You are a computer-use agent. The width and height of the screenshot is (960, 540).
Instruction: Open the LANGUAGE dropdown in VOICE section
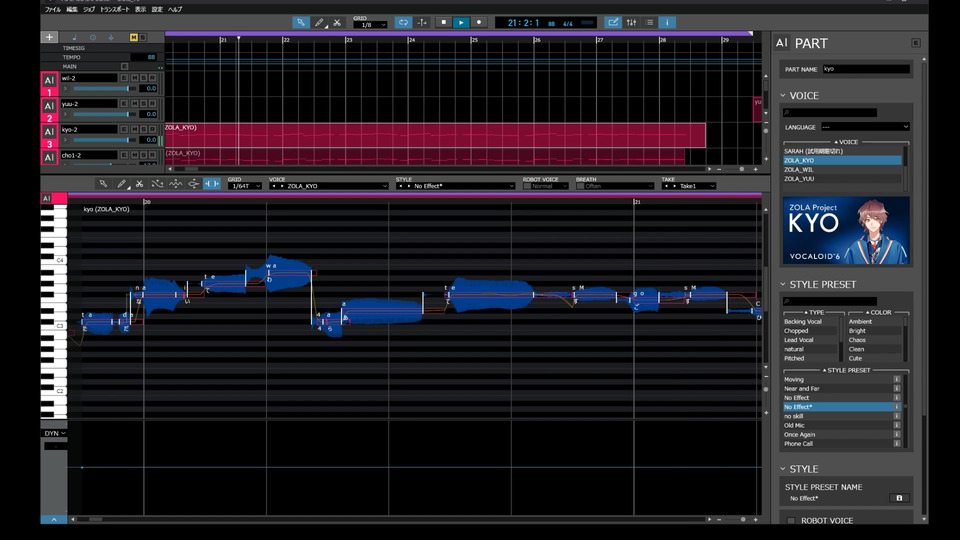(865, 127)
